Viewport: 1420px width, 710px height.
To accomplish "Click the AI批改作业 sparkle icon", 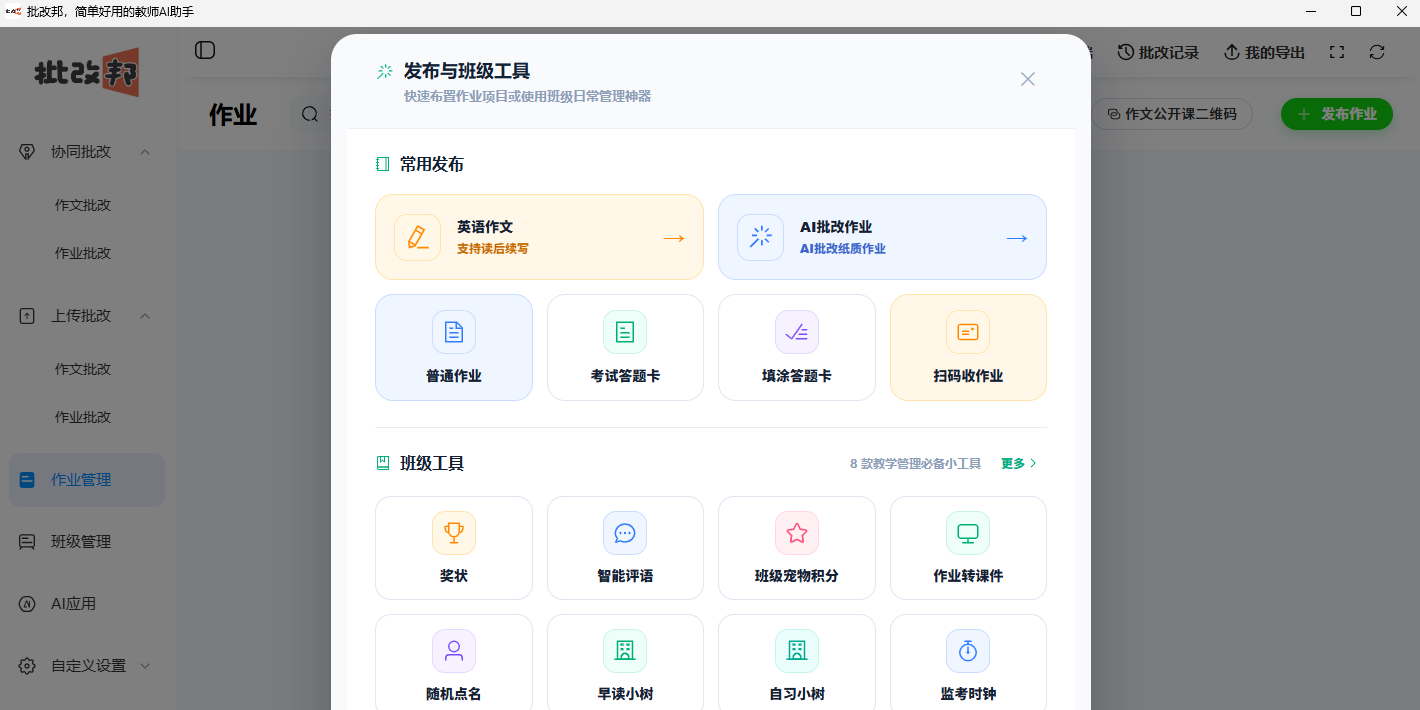I will tap(760, 237).
